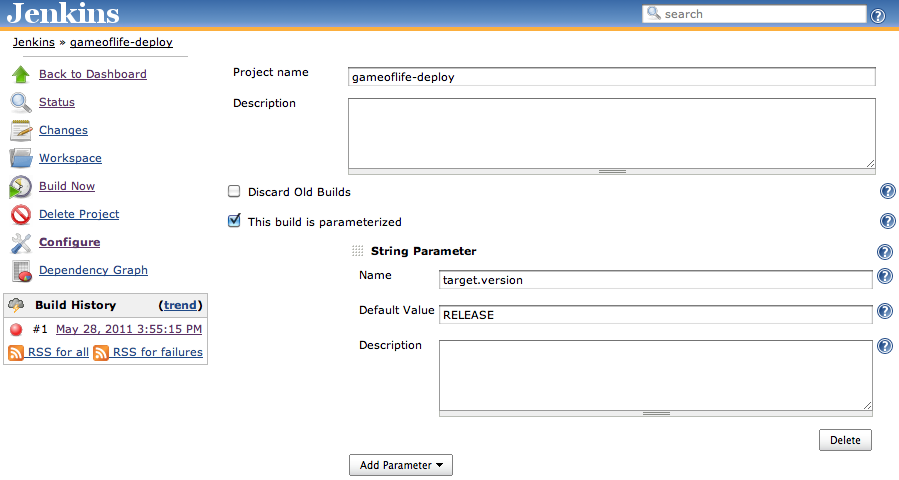
Task: Click the Build History weather icon
Action: (x=16, y=305)
